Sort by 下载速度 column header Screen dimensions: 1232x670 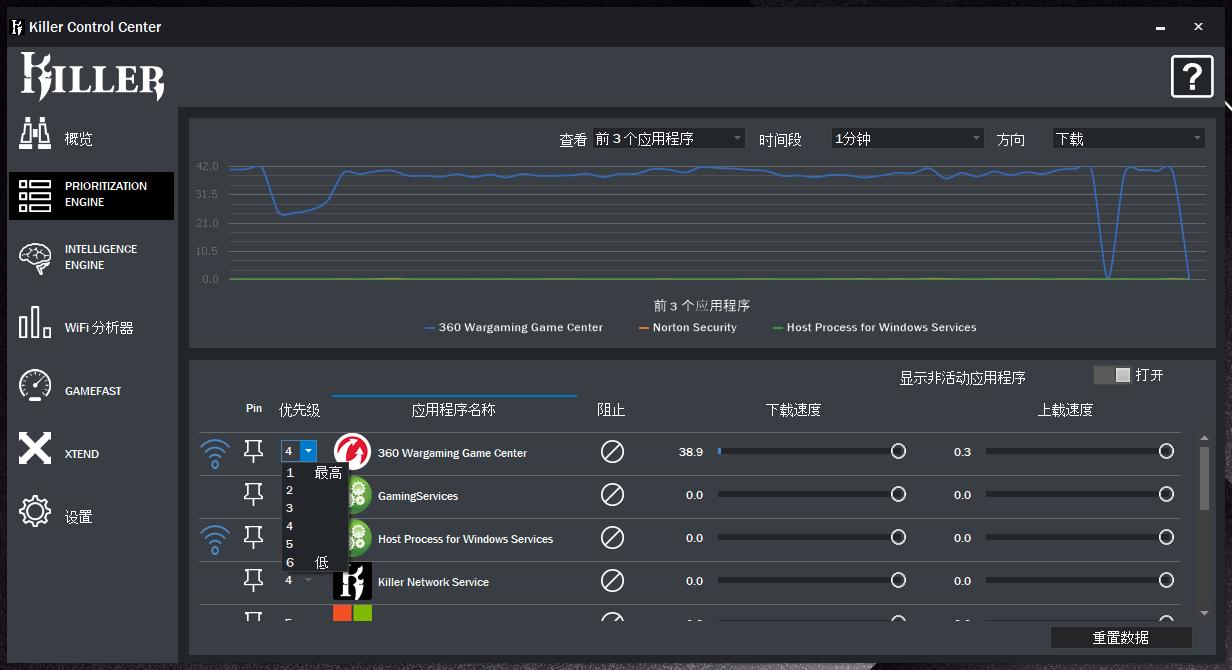793,410
